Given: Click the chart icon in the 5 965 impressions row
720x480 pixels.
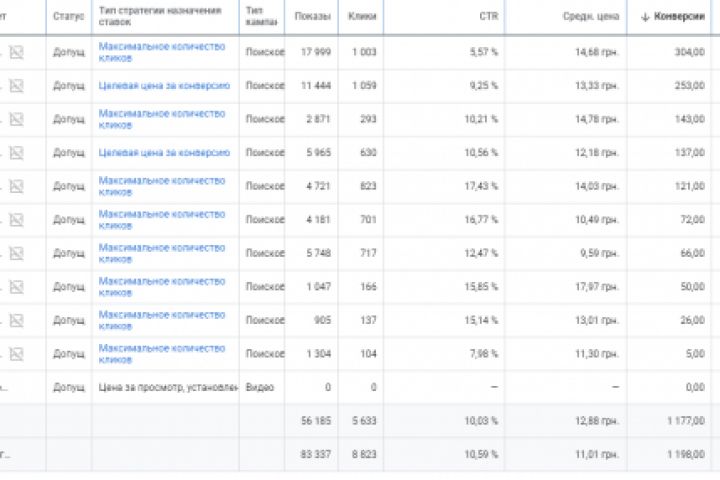Looking at the screenshot, I should click(17, 153).
